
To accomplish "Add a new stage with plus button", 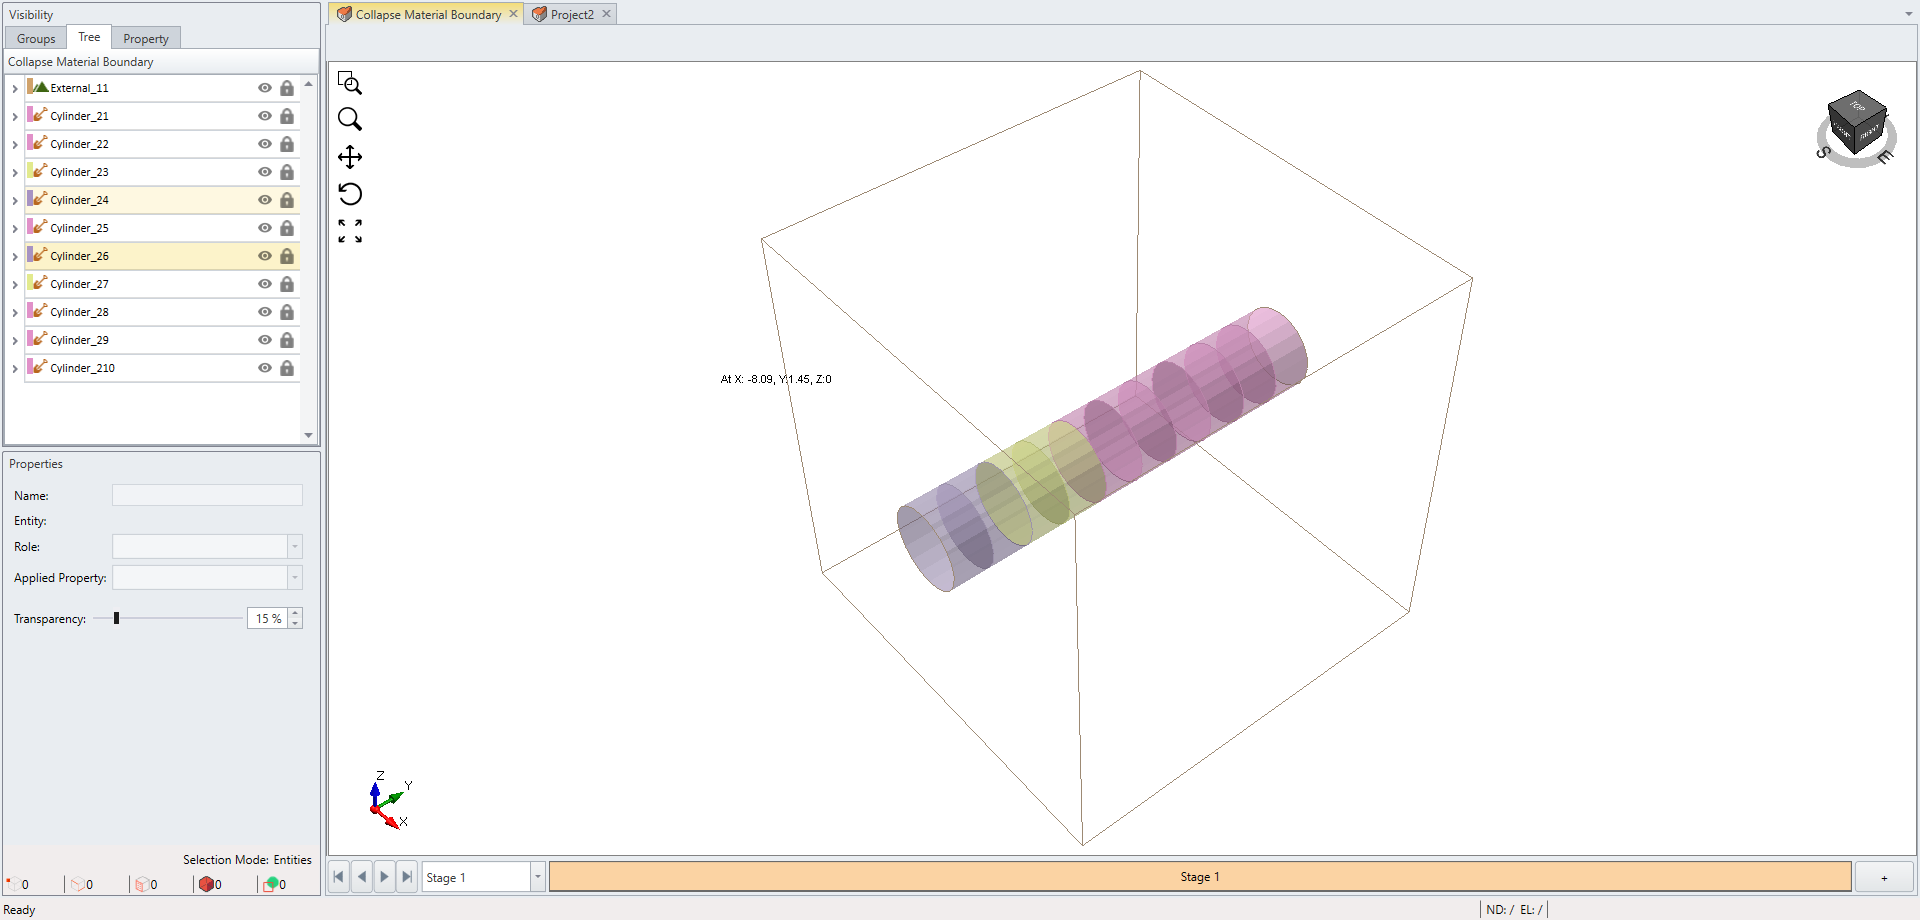I will 1884,877.
